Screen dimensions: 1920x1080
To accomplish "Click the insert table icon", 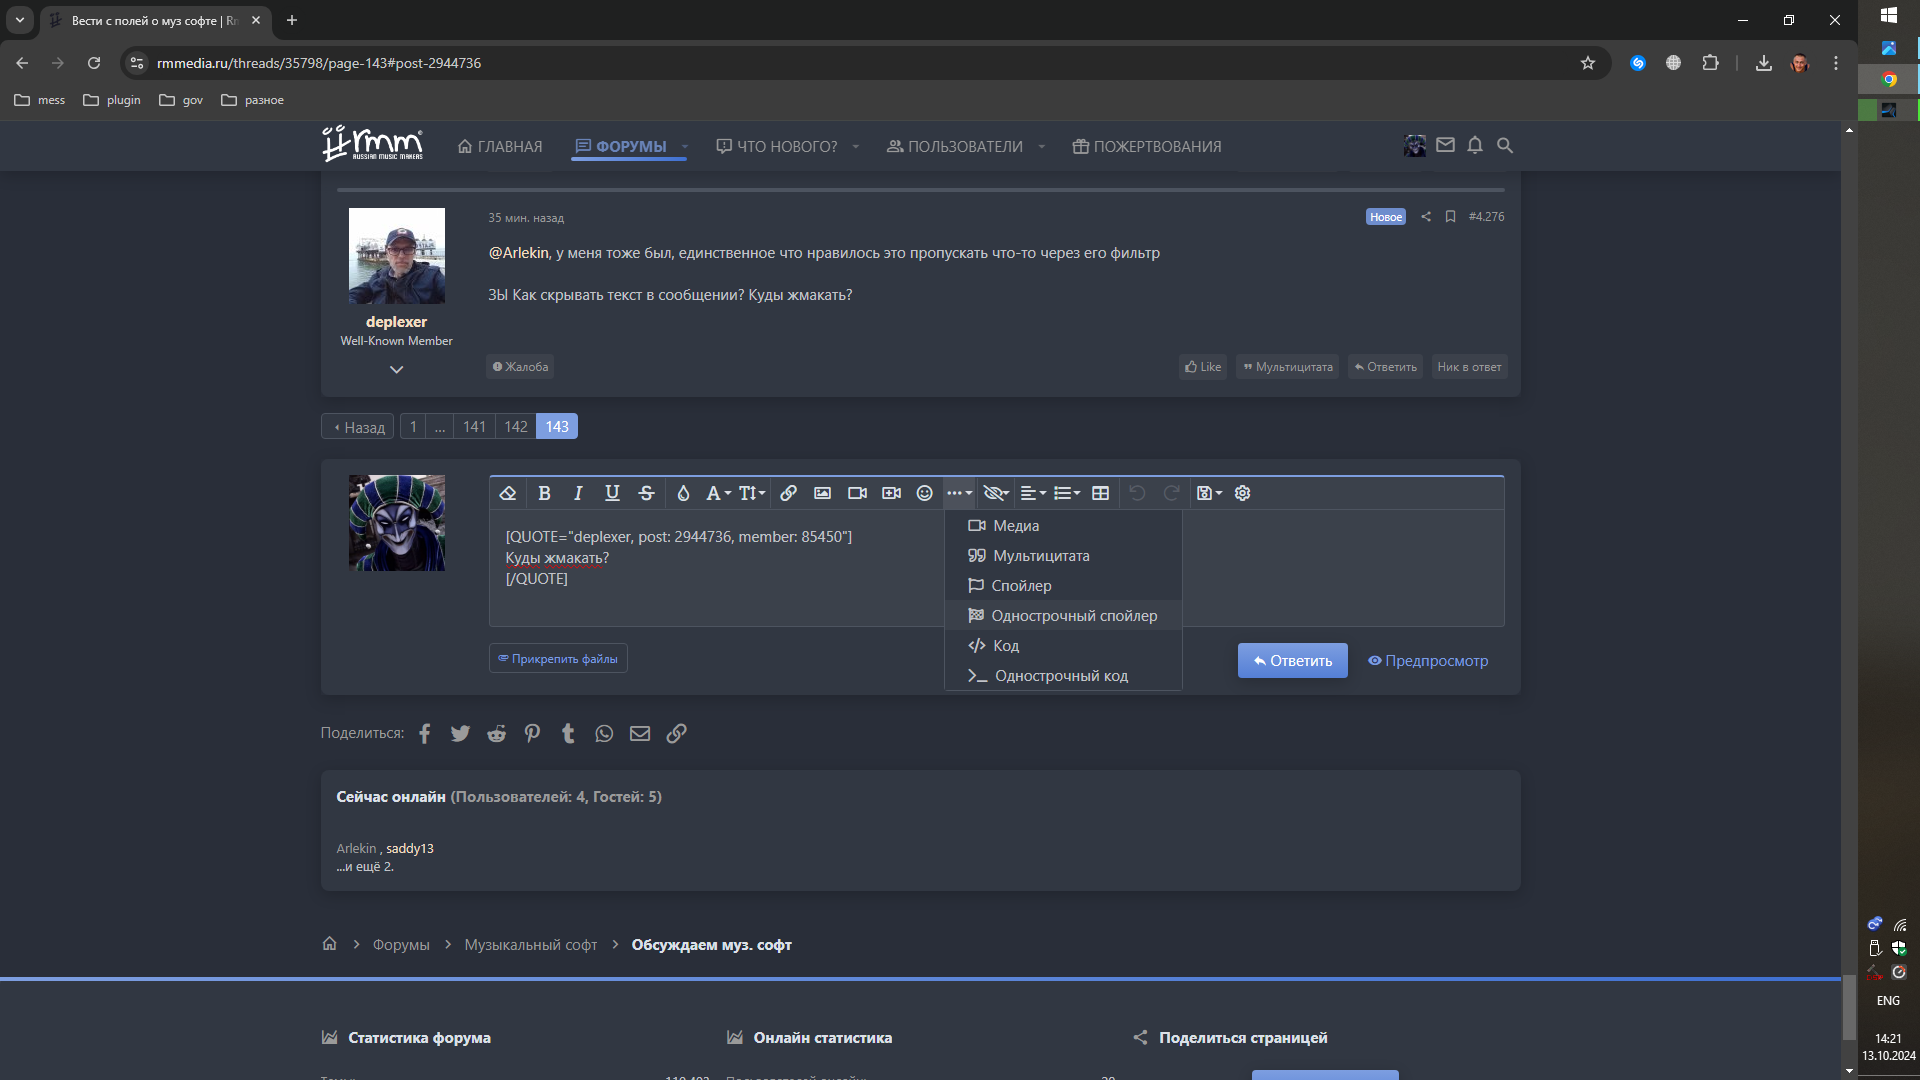I will click(x=1100, y=493).
